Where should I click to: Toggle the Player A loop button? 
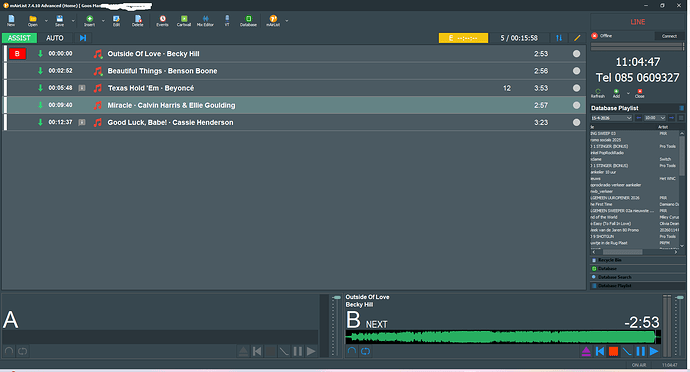click(22, 351)
